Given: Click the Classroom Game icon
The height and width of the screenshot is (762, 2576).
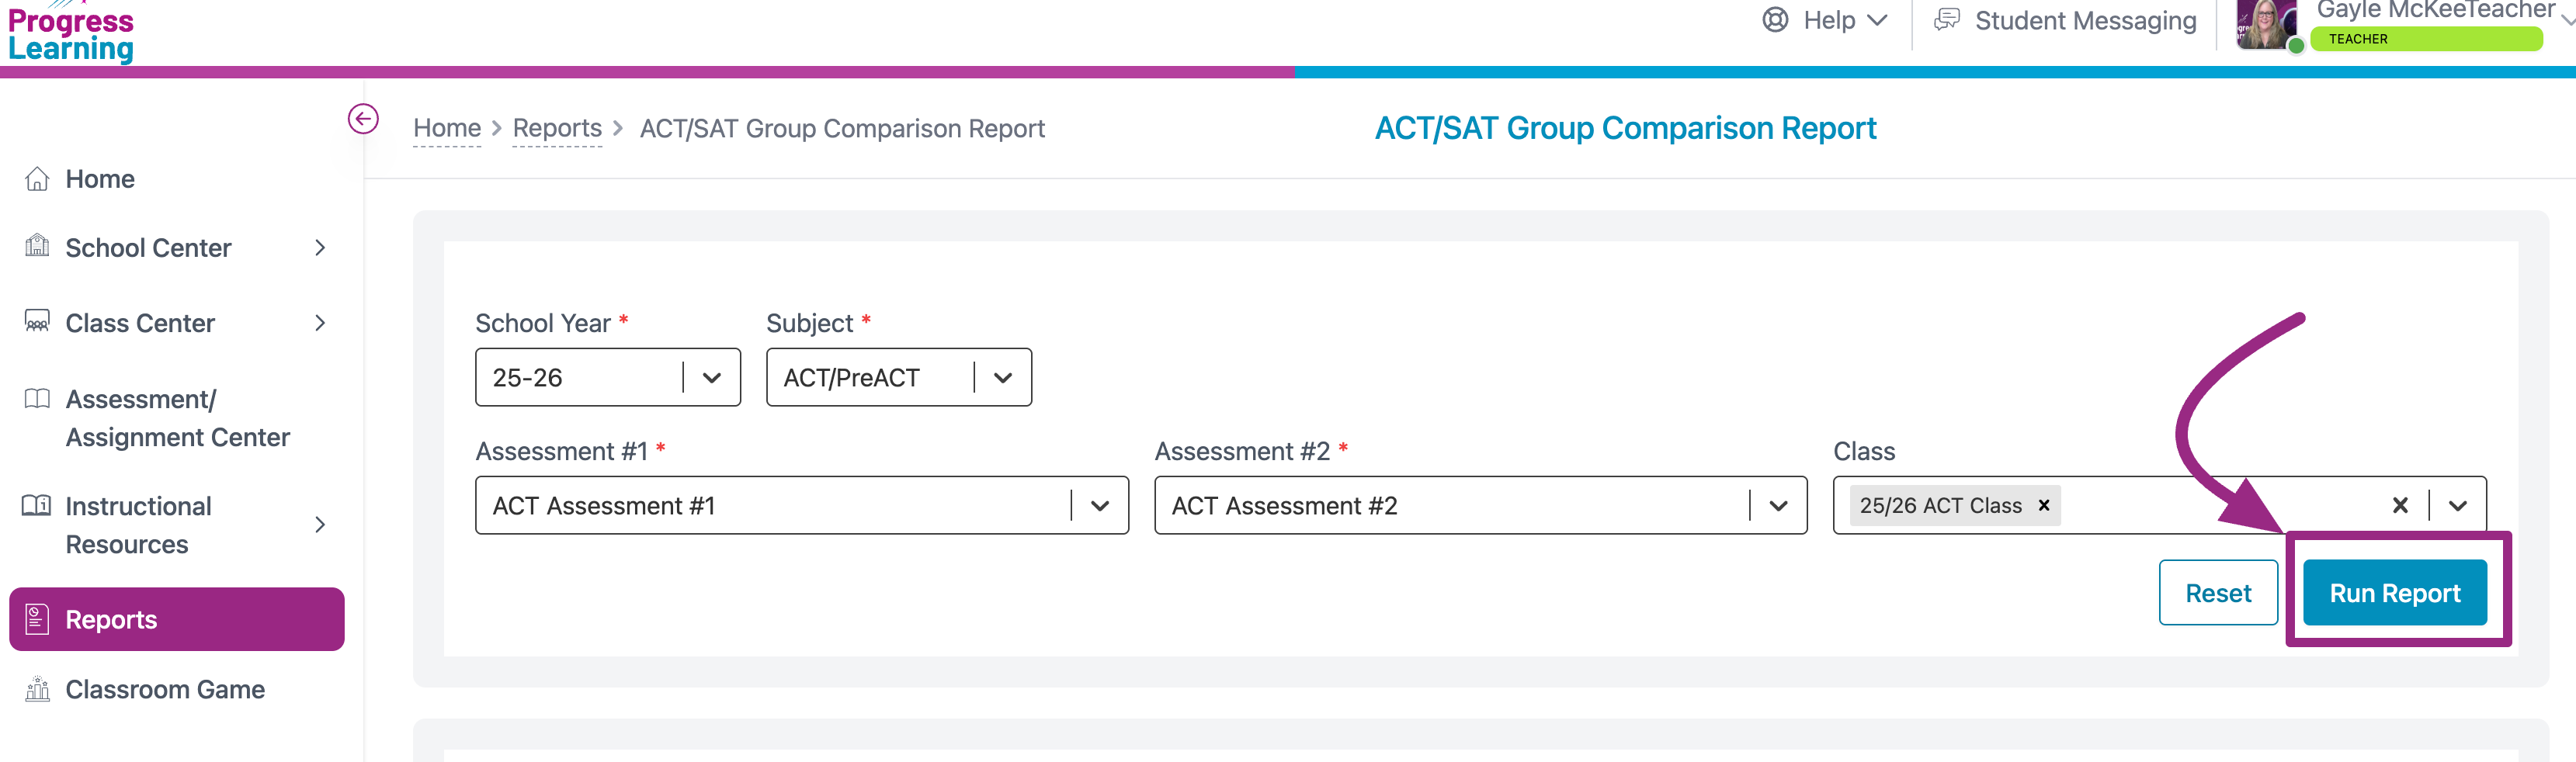Looking at the screenshot, I should [x=37, y=689].
